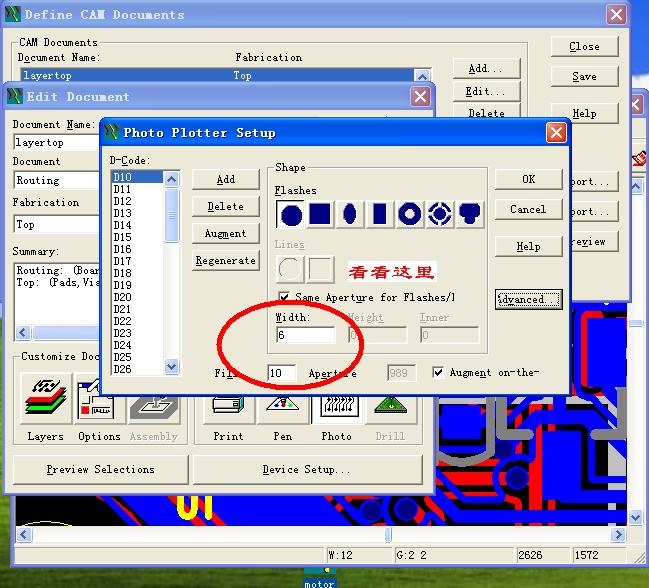This screenshot has height=588, width=649.
Task: Select the odd-shaped flash icon
Action: point(469,214)
